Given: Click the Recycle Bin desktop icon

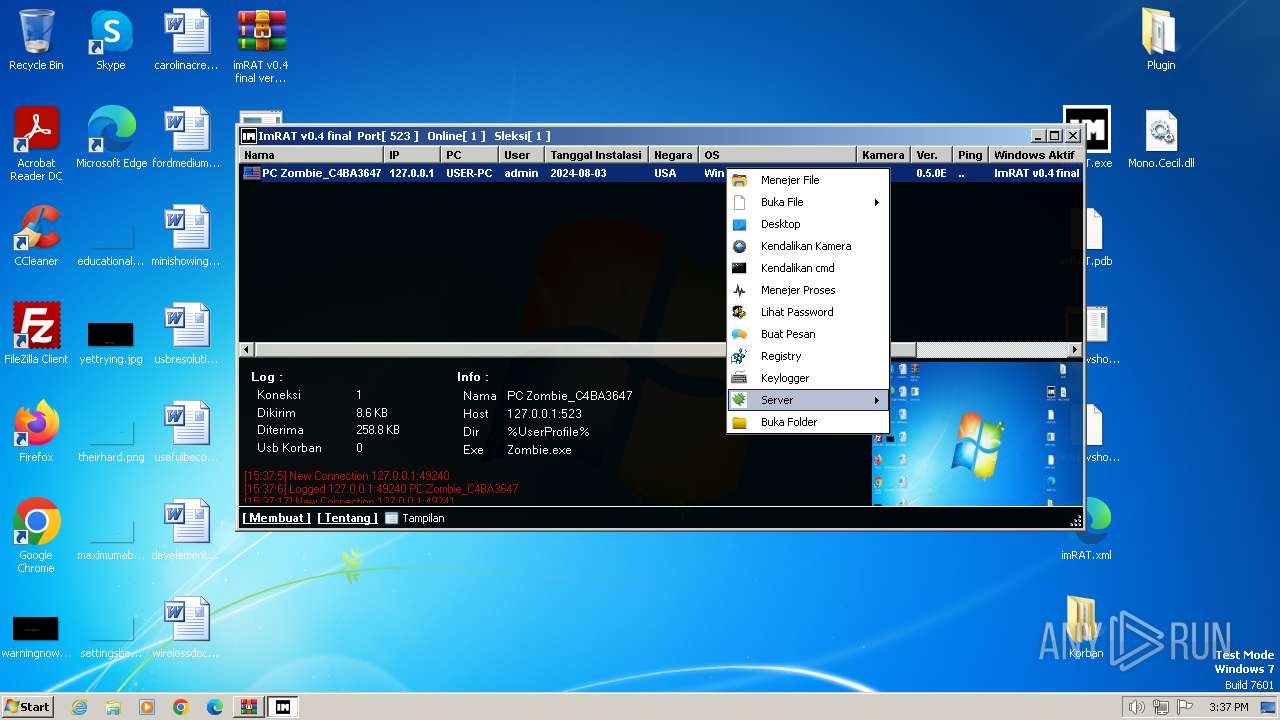Looking at the screenshot, I should tap(36, 41).
